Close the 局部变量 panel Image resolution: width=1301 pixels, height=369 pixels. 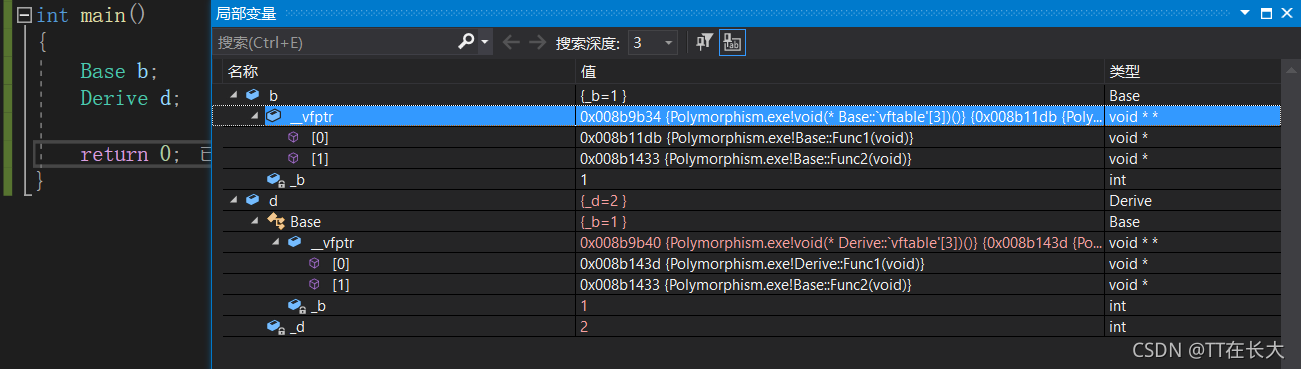(x=1287, y=12)
